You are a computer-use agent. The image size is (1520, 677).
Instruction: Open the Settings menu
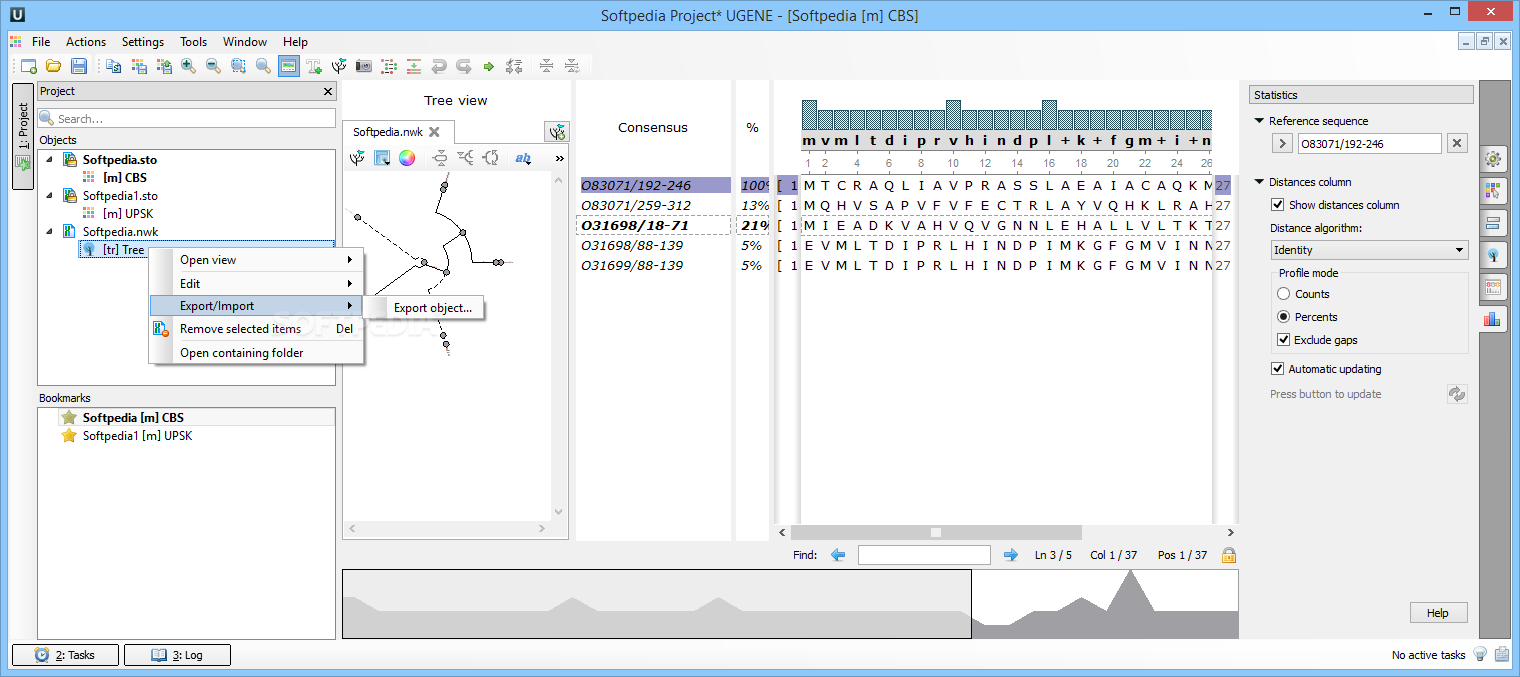143,42
